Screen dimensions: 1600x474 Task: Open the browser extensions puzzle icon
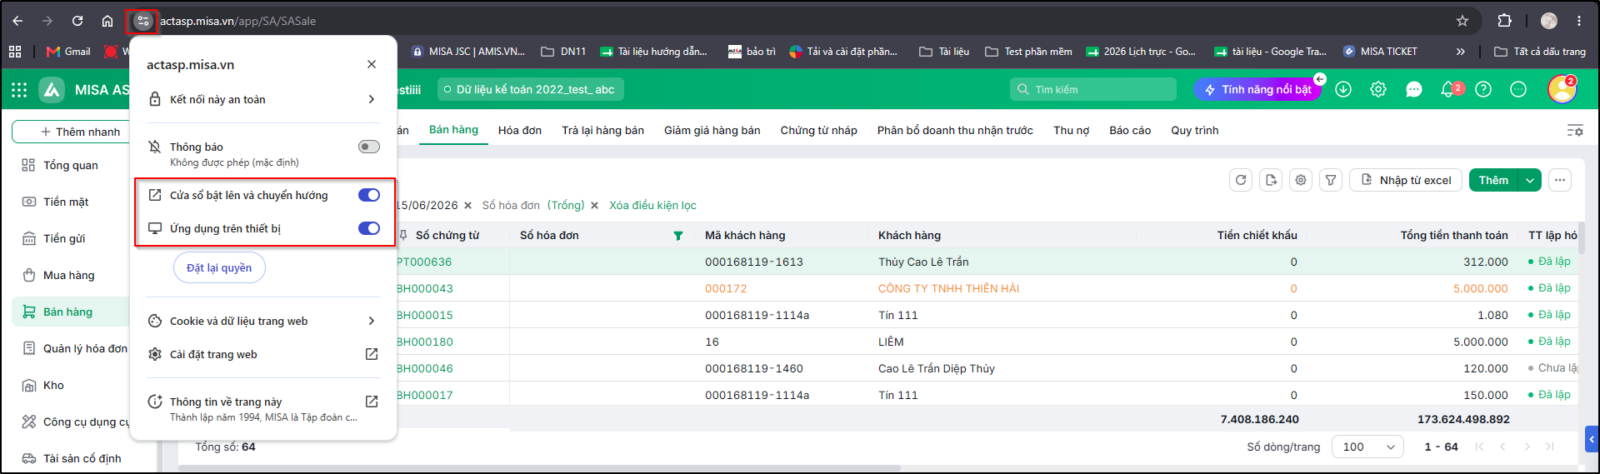click(1504, 20)
